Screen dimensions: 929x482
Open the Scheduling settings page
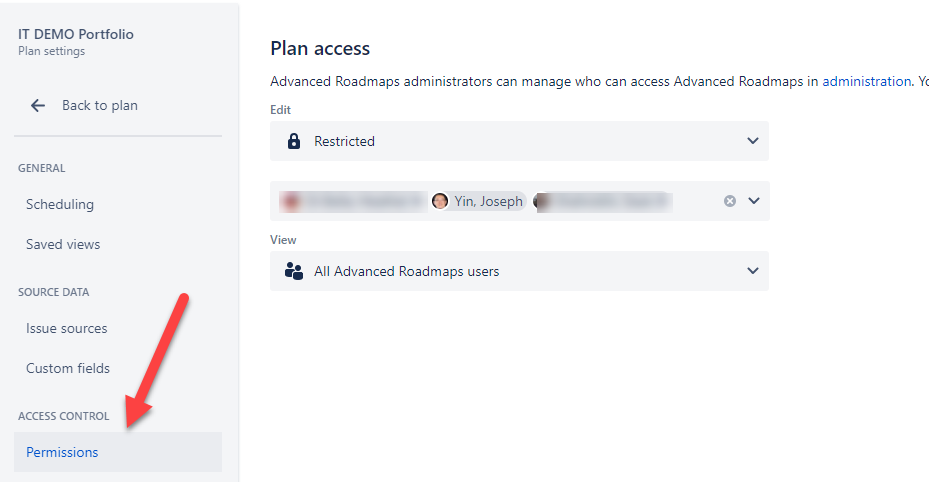tap(60, 204)
